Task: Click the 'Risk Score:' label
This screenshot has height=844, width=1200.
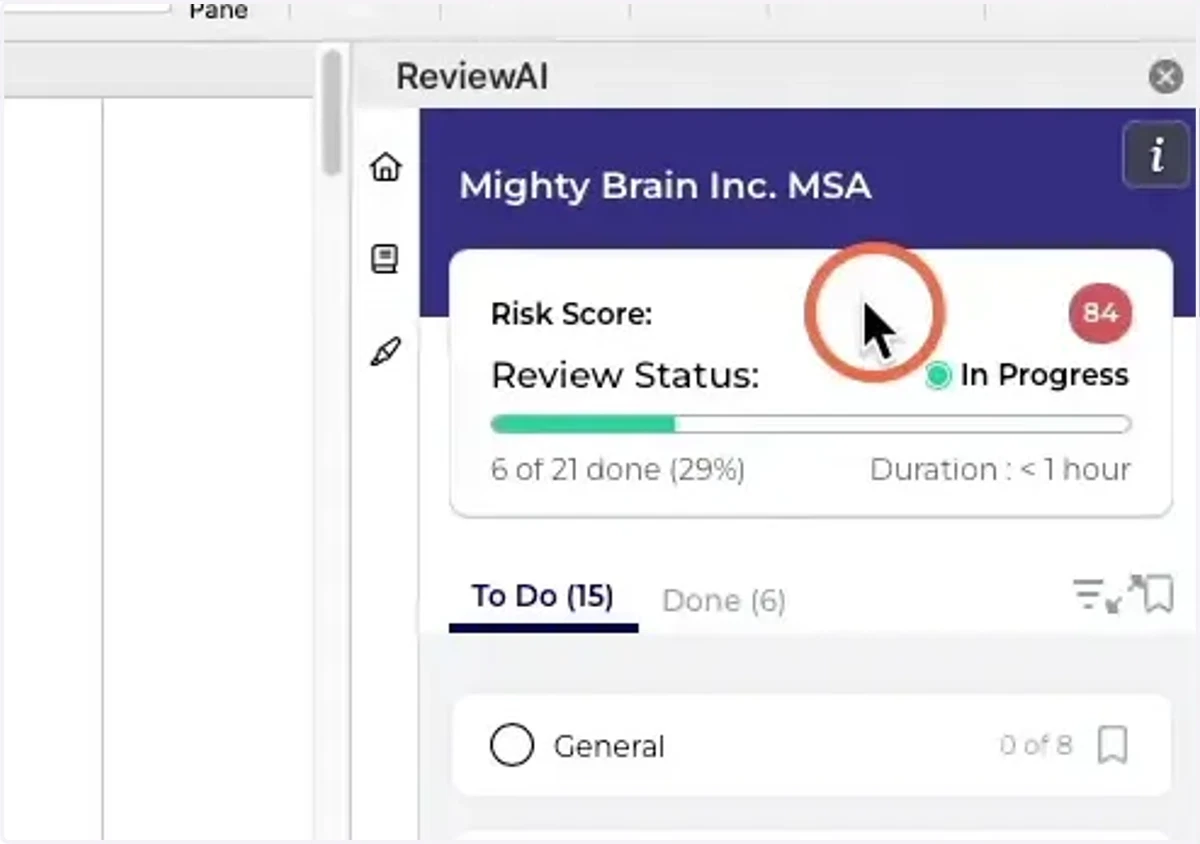Action: point(571,315)
